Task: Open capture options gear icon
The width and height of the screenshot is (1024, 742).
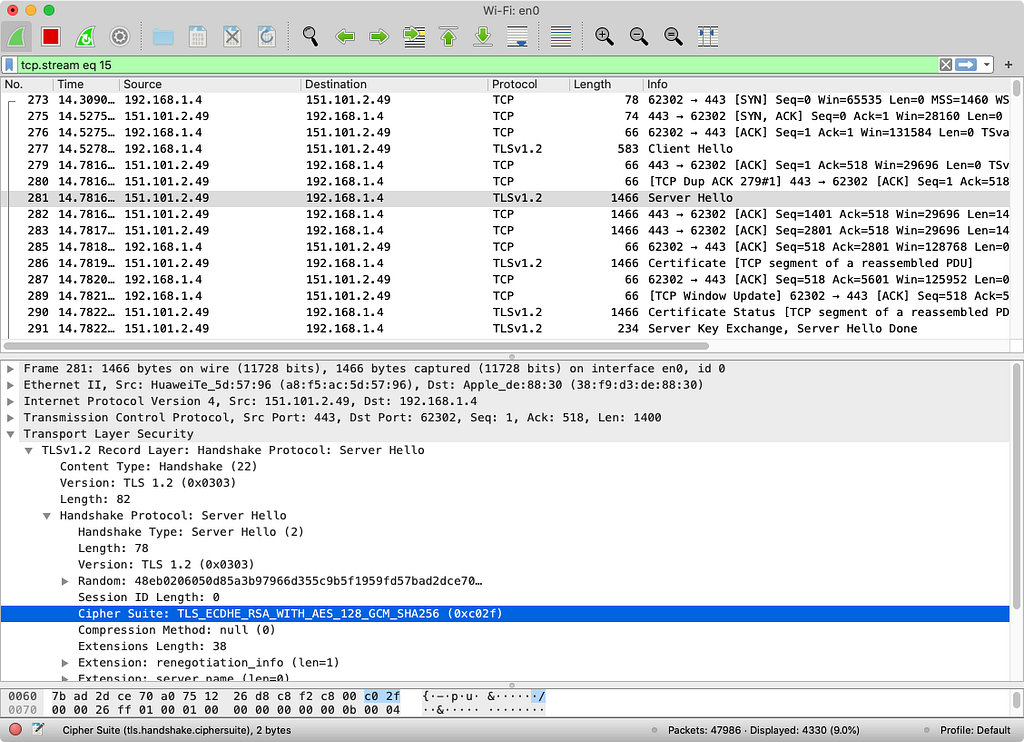Action: click(x=120, y=37)
